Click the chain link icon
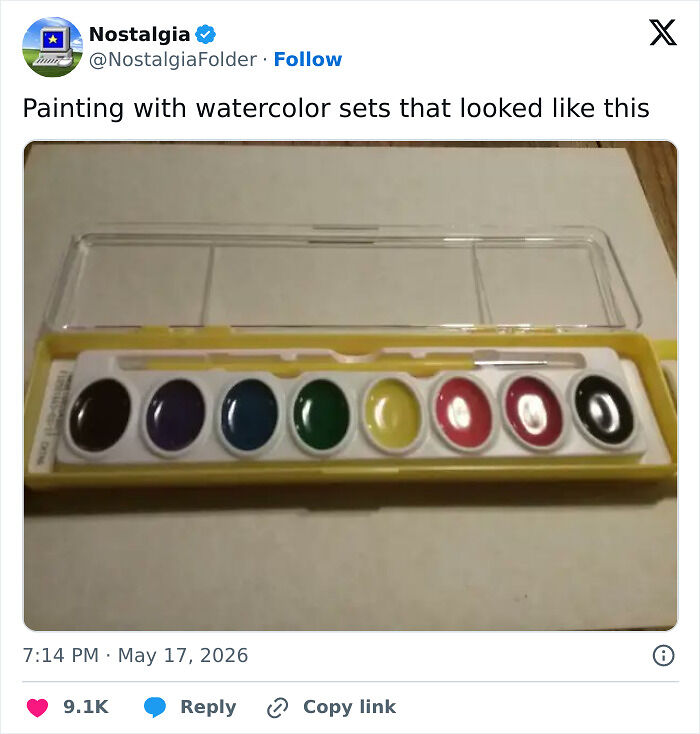 coord(277,707)
